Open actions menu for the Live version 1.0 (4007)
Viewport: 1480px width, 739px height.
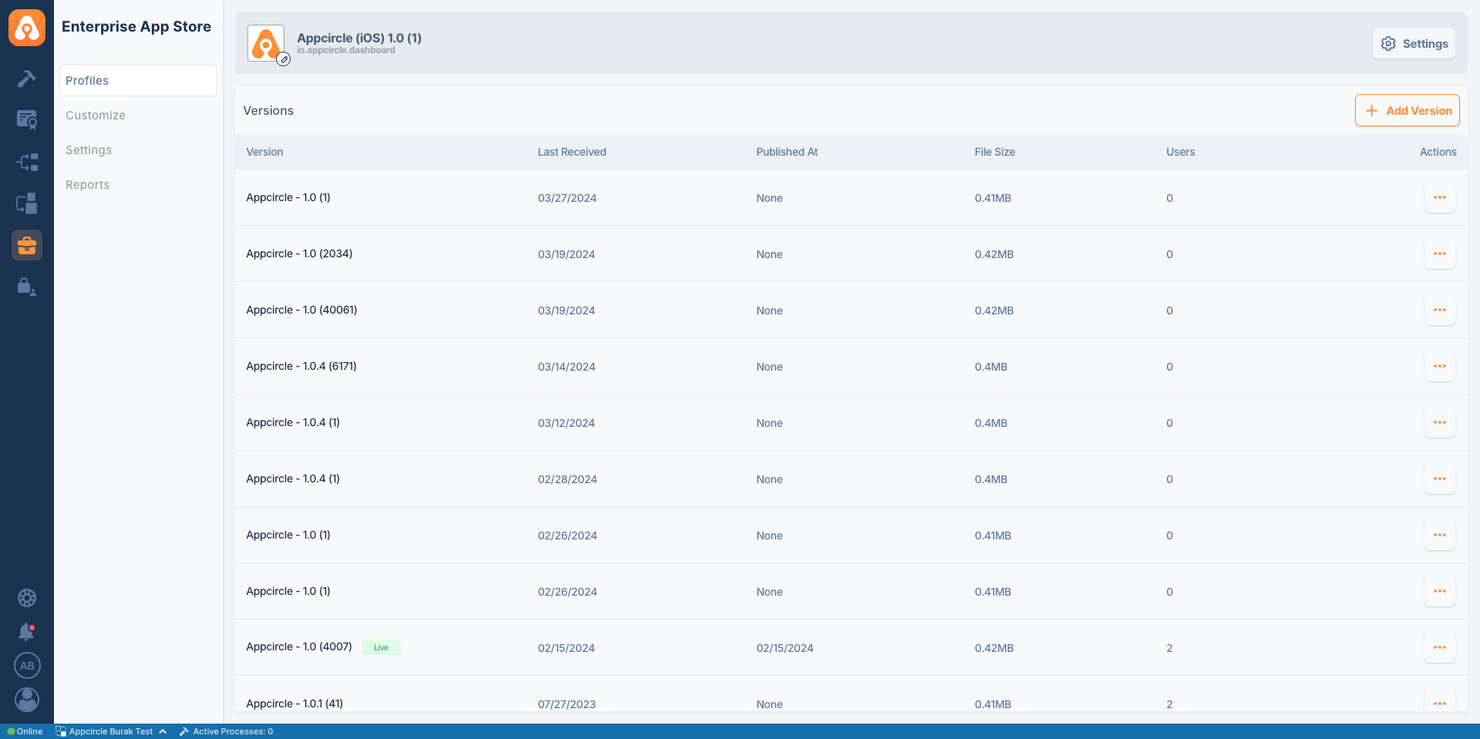point(1439,647)
